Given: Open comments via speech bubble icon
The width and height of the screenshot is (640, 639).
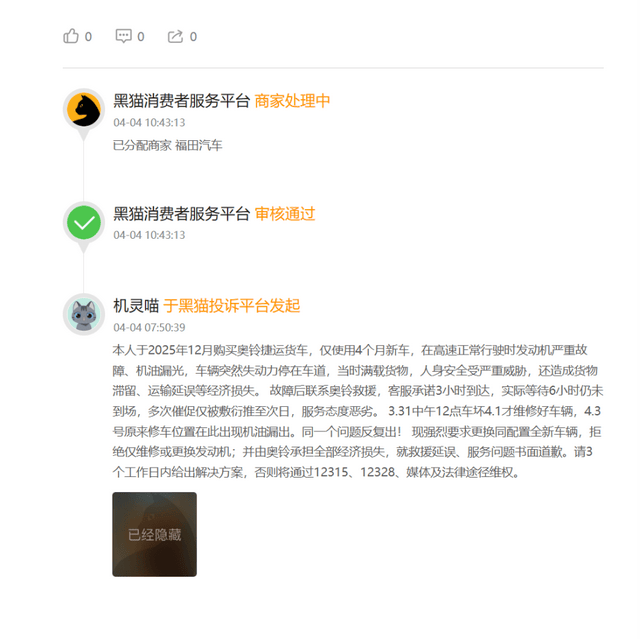Looking at the screenshot, I should [x=123, y=36].
